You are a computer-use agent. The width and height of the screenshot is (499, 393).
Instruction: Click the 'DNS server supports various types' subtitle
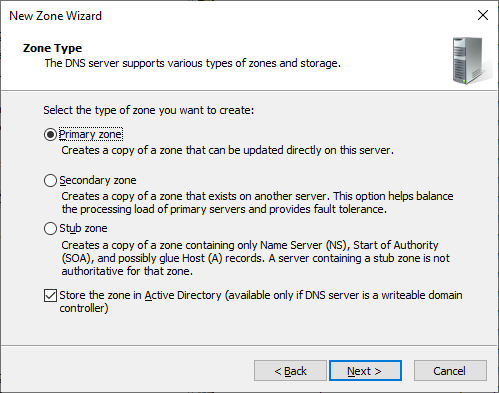pyautogui.click(x=193, y=63)
